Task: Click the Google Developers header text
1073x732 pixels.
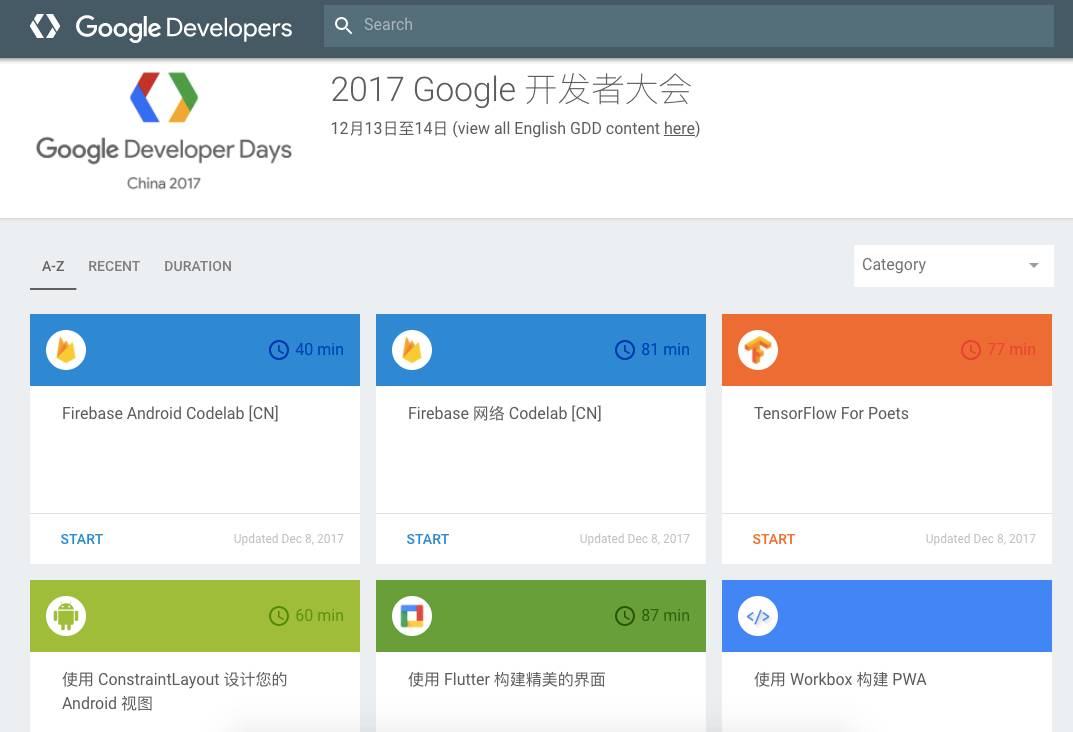Action: 183,27
